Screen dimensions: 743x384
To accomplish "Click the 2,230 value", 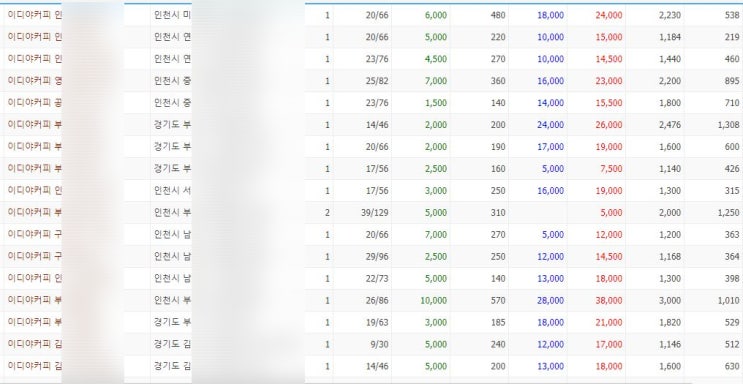I will [670, 15].
